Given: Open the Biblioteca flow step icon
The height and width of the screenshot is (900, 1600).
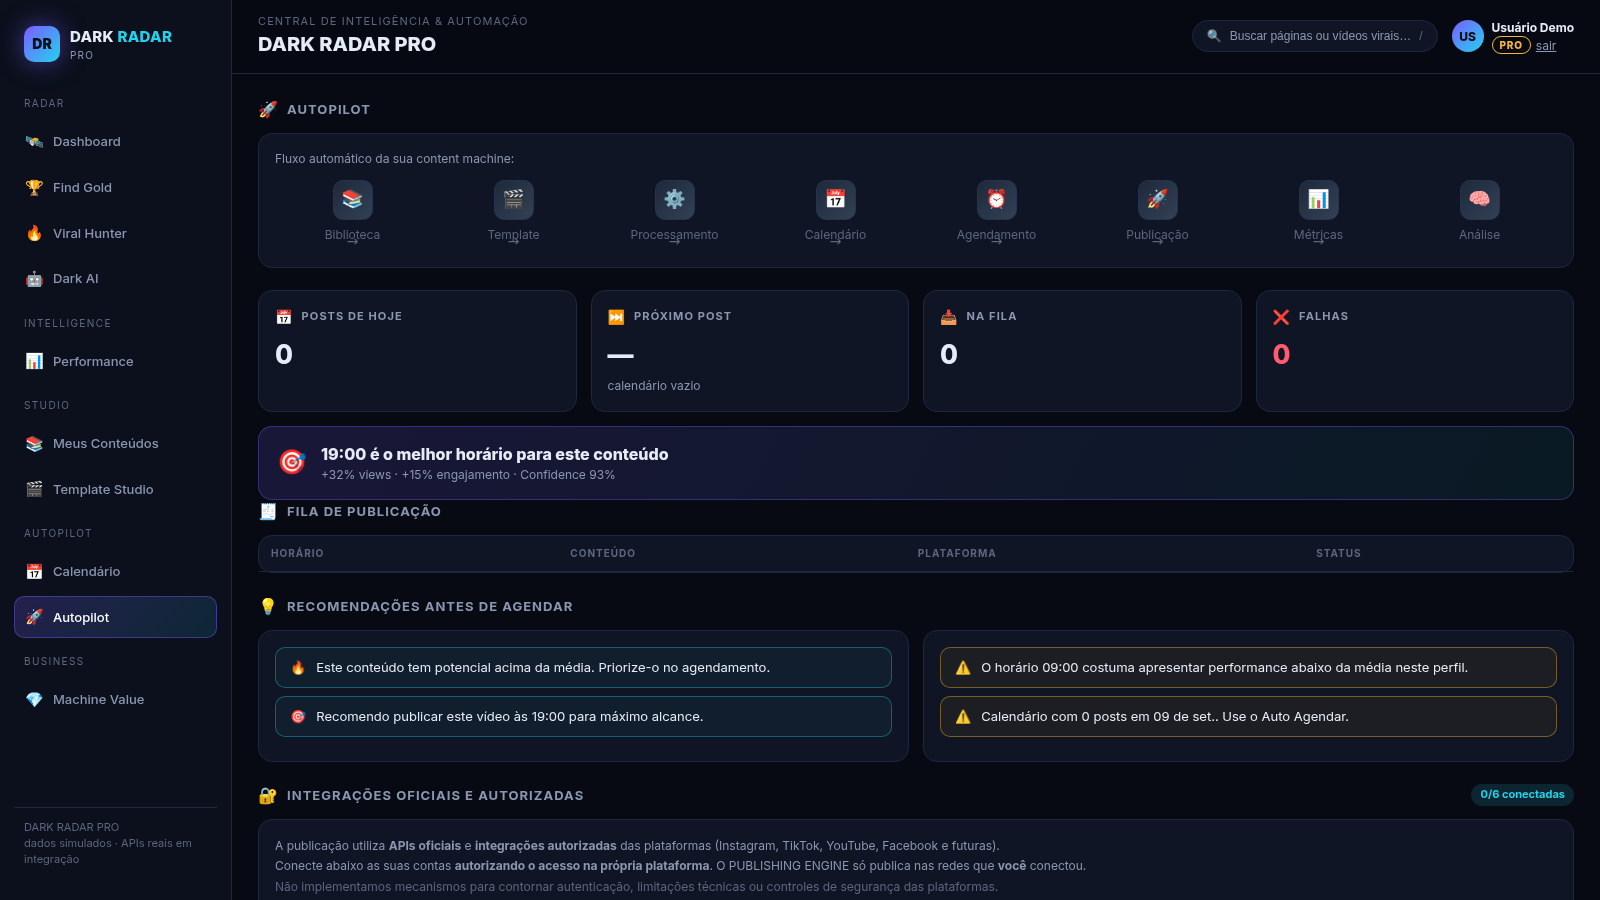Looking at the screenshot, I should 353,199.
